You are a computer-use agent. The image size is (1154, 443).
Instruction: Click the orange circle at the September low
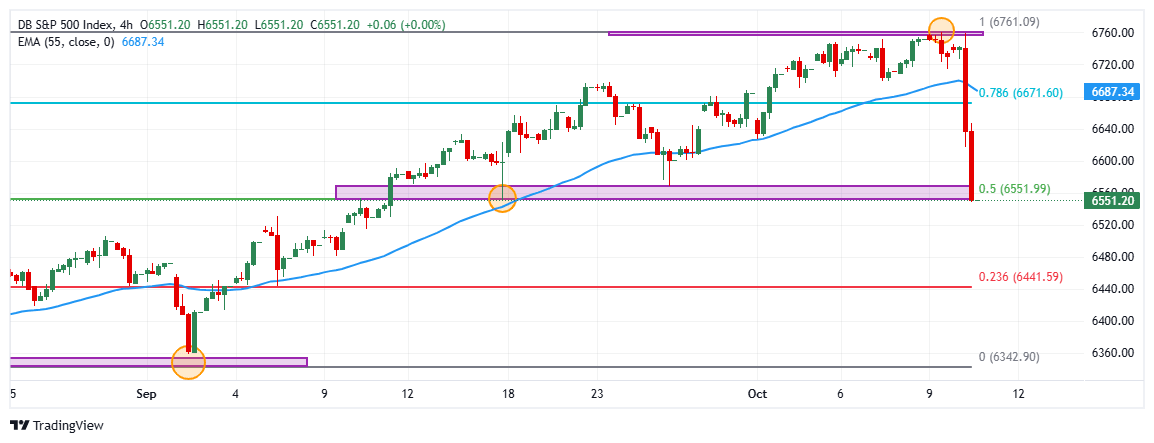click(x=188, y=362)
